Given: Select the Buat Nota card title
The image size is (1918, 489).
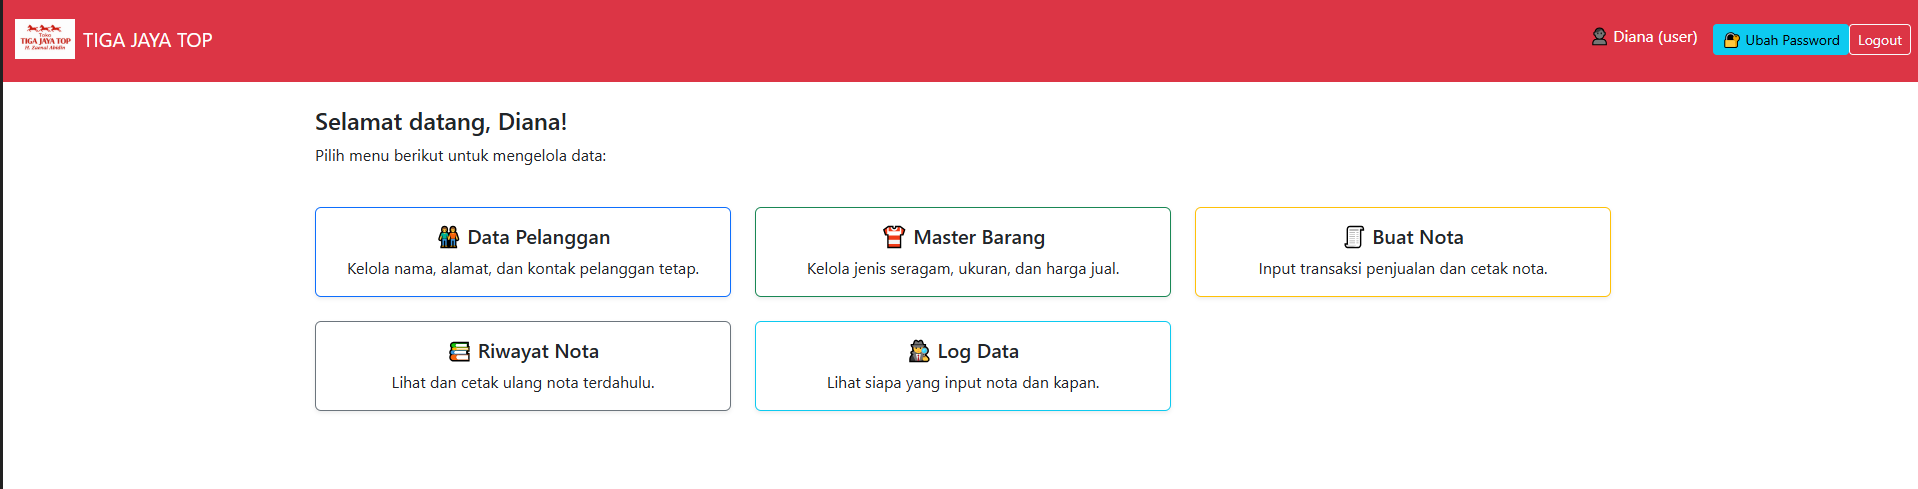Looking at the screenshot, I should (x=1417, y=237).
